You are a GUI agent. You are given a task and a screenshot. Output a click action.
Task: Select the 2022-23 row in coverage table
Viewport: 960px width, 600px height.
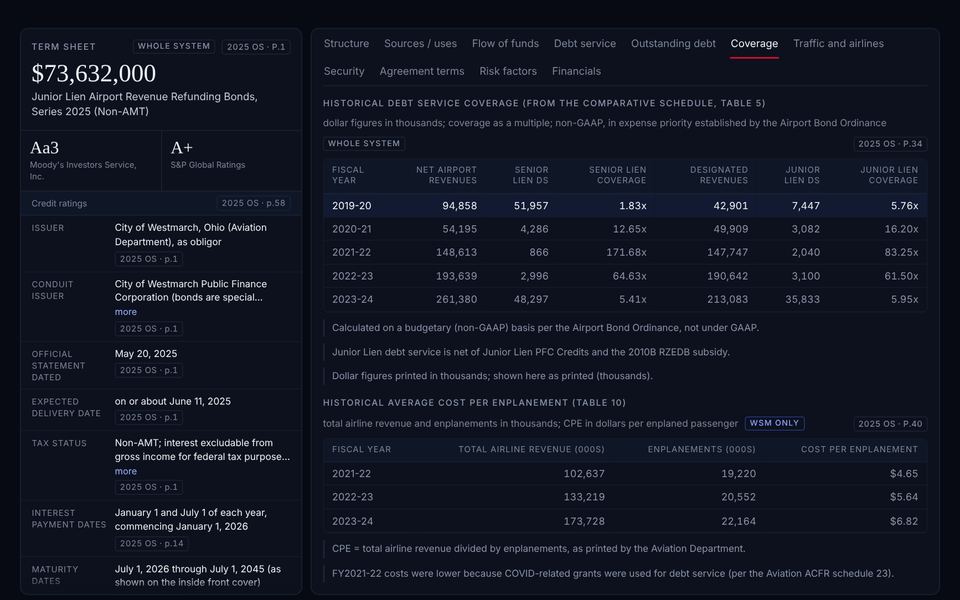(x=625, y=276)
